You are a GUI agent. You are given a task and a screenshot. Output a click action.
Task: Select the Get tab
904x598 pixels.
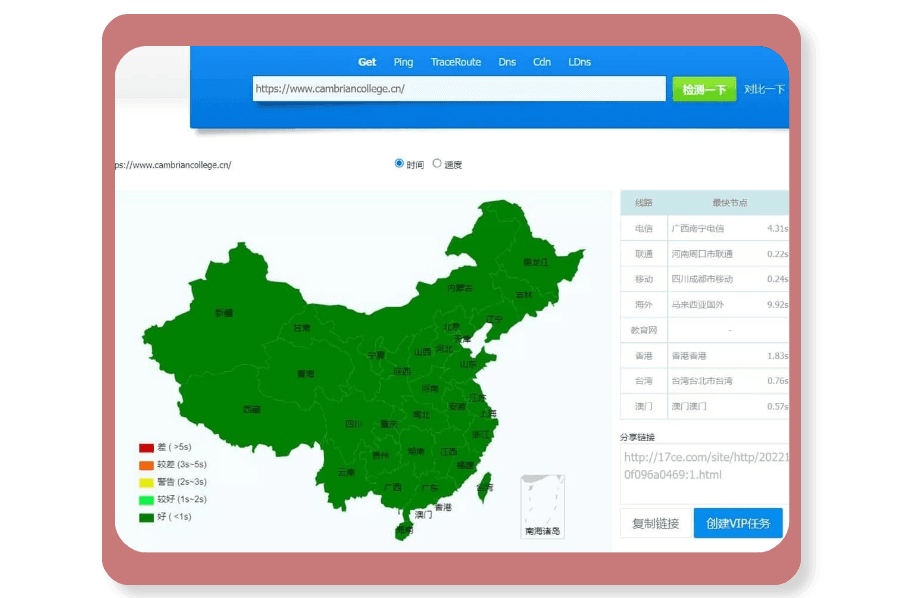click(x=367, y=62)
